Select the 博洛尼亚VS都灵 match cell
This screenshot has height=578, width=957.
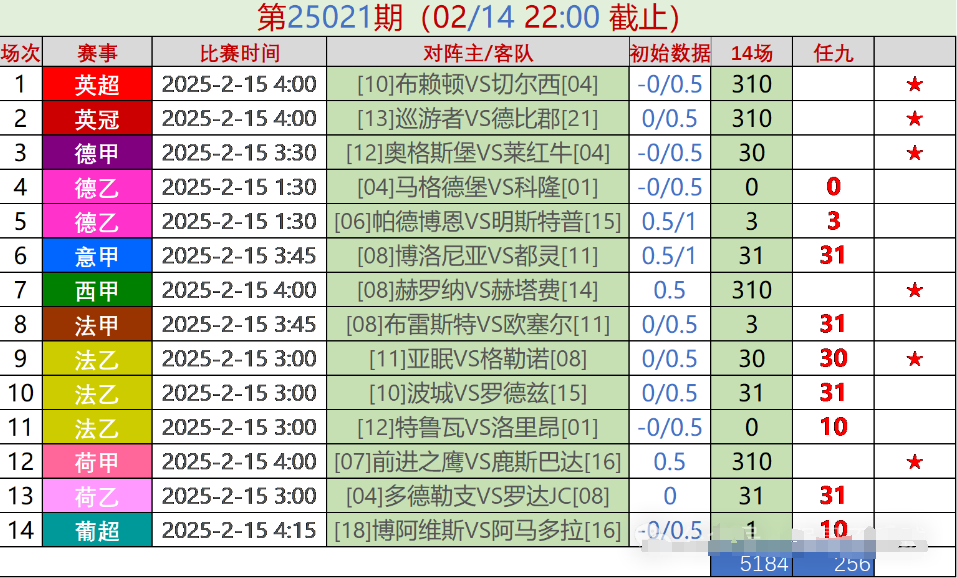(x=478, y=256)
